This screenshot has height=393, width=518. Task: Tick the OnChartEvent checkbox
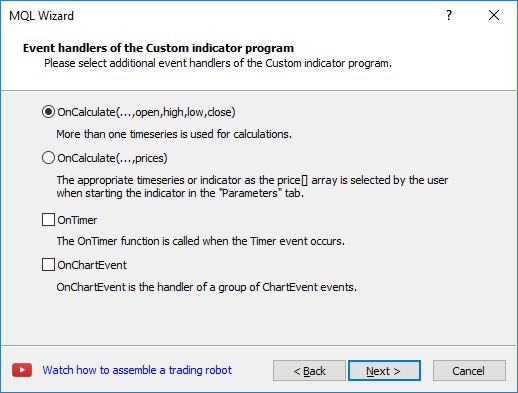point(48,265)
